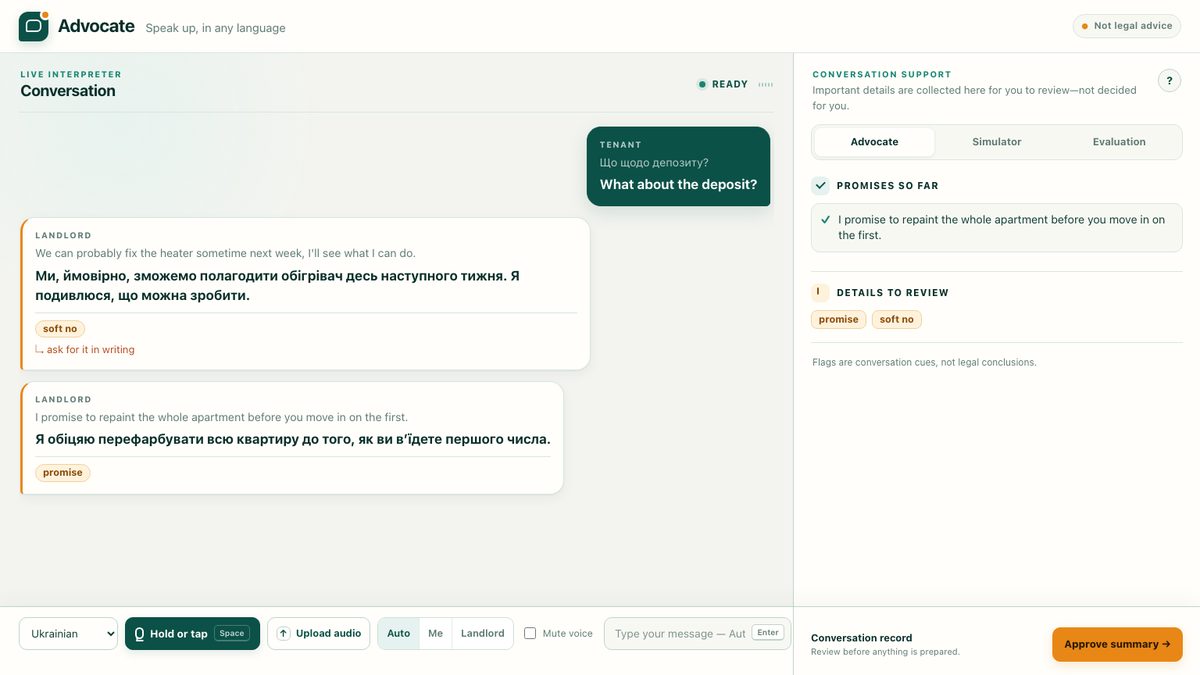Click the soft no tag on heater message
The height and width of the screenshot is (675, 1200).
click(x=60, y=329)
